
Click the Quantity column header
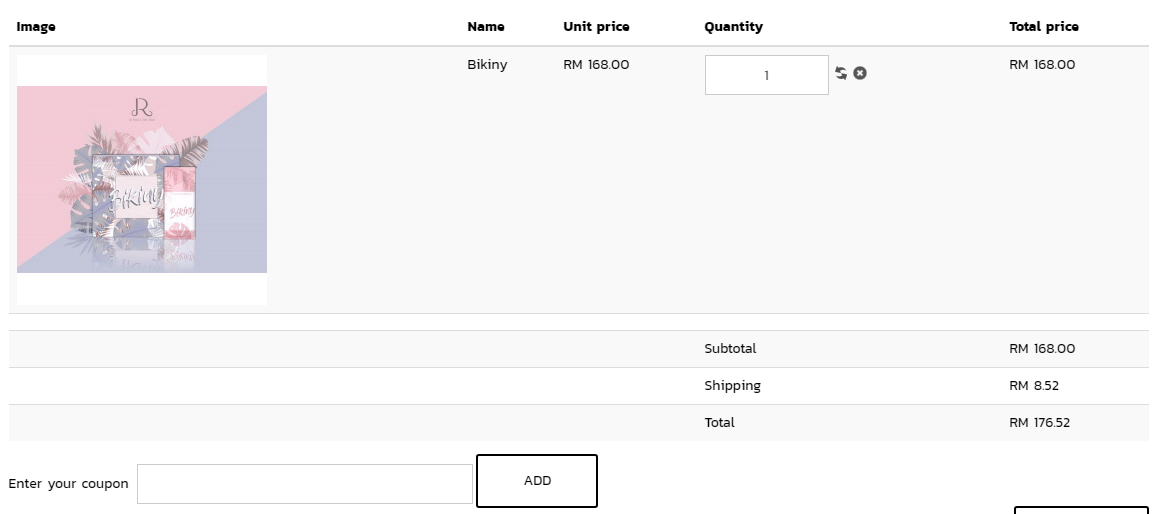[733, 27]
